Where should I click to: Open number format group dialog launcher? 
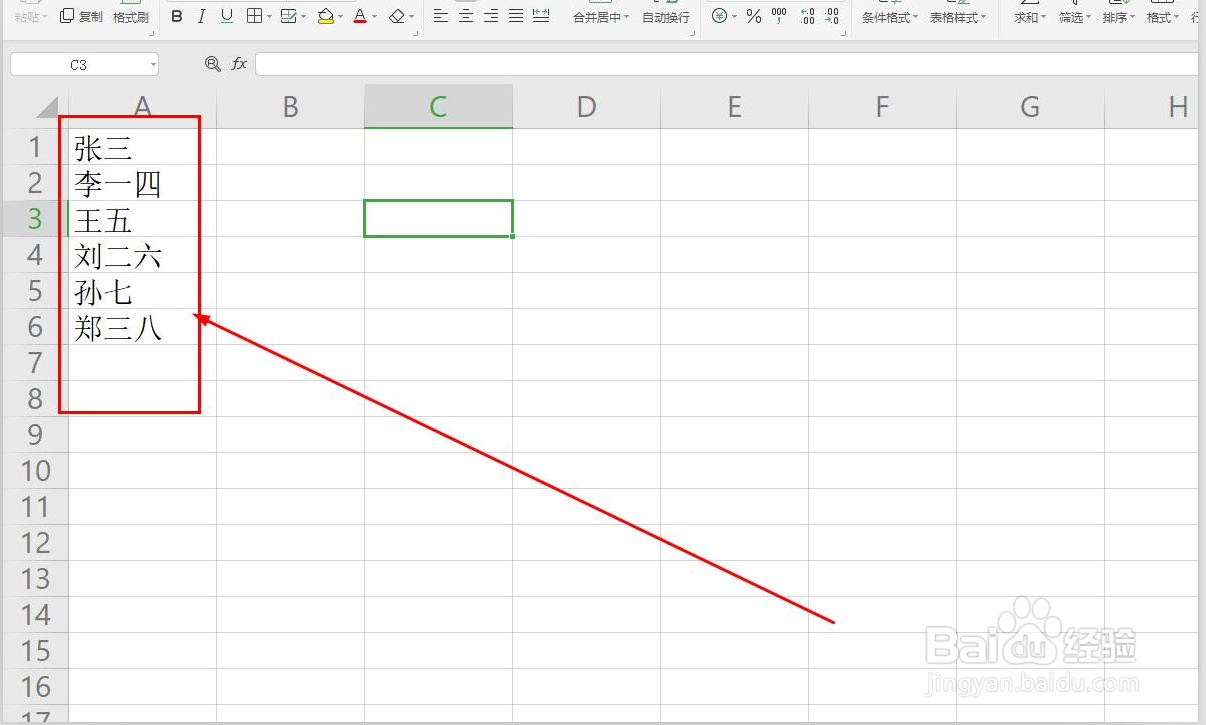pyautogui.click(x=844, y=34)
